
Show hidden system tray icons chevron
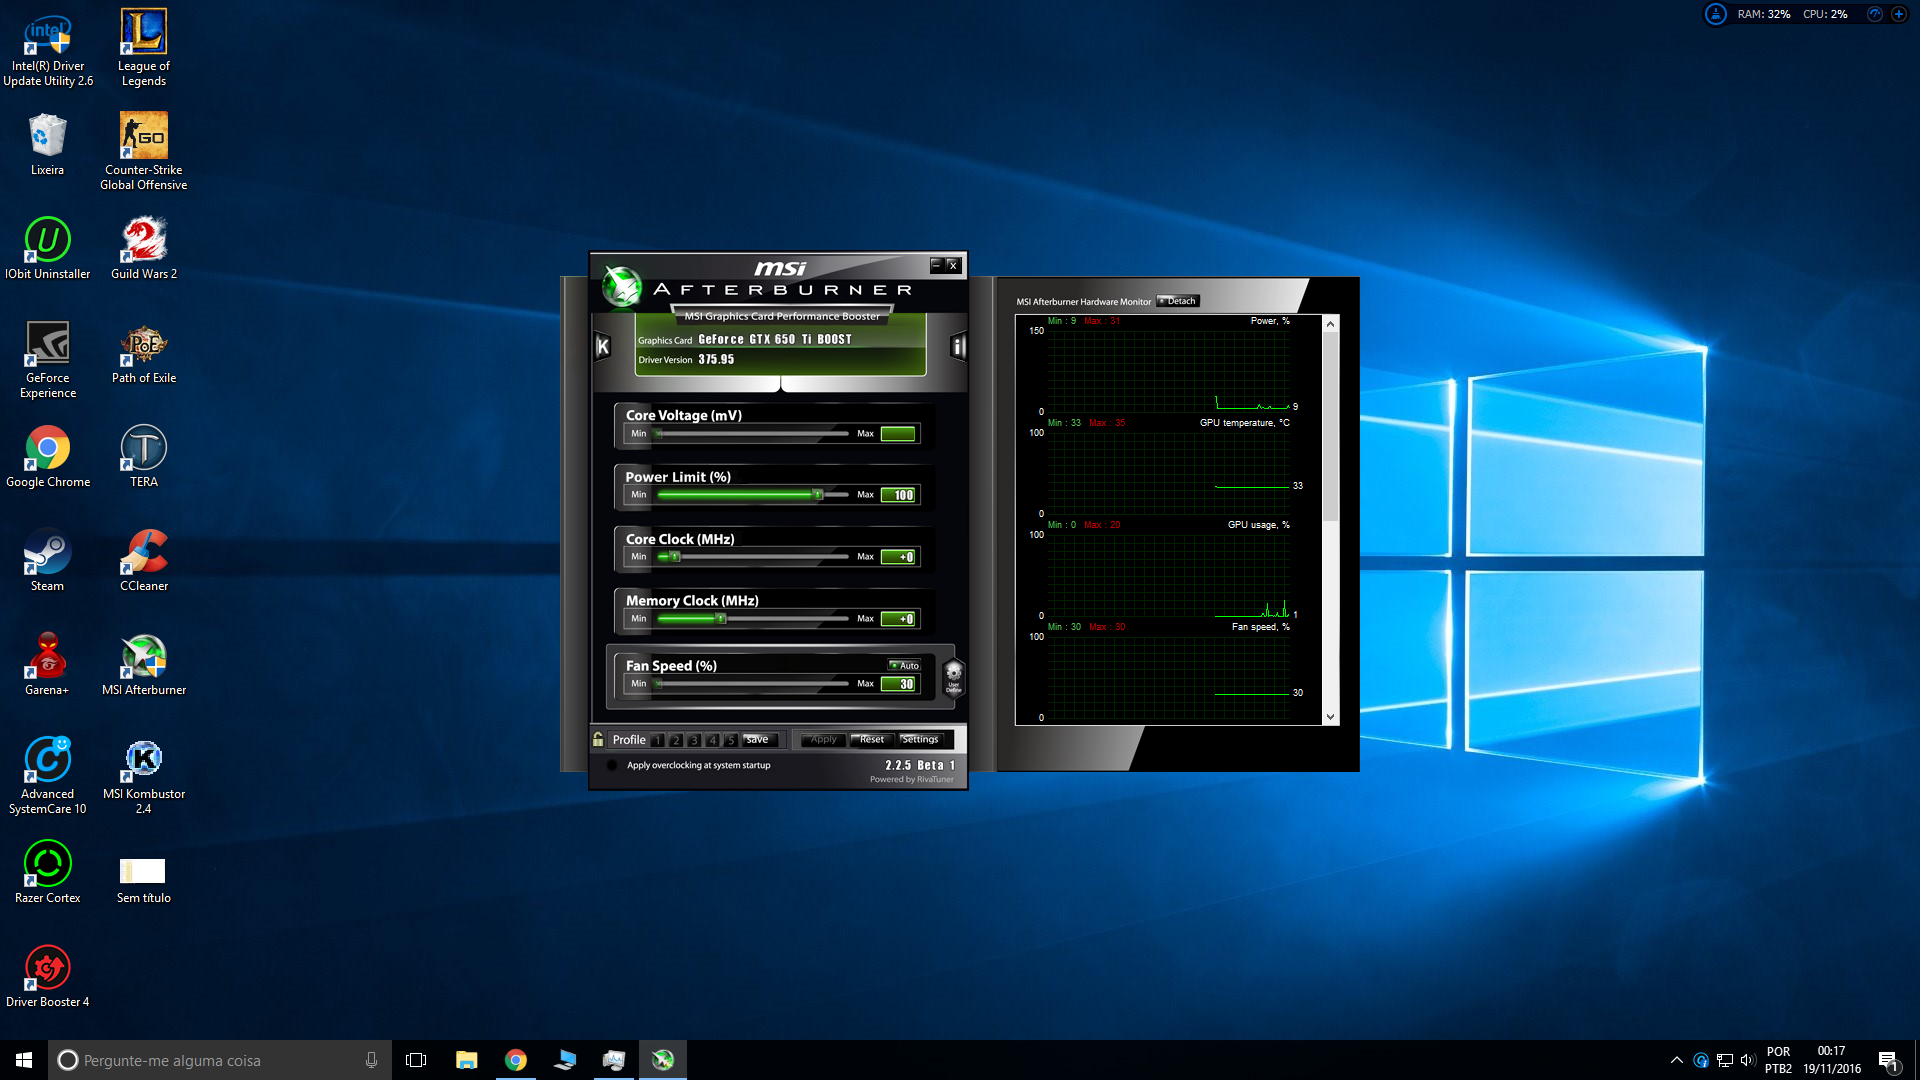[x=1676, y=1060]
